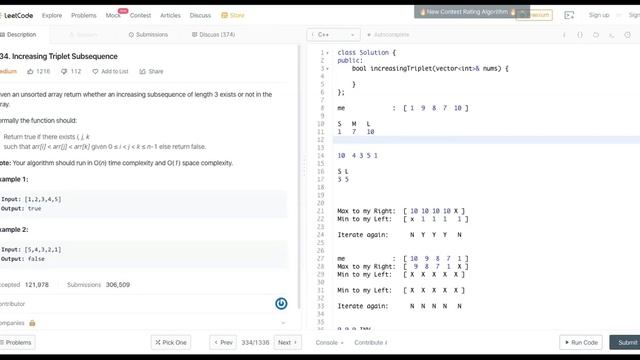
Task: Collapse code fold arrow at line 3
Action: pyautogui.click(x=327, y=69)
